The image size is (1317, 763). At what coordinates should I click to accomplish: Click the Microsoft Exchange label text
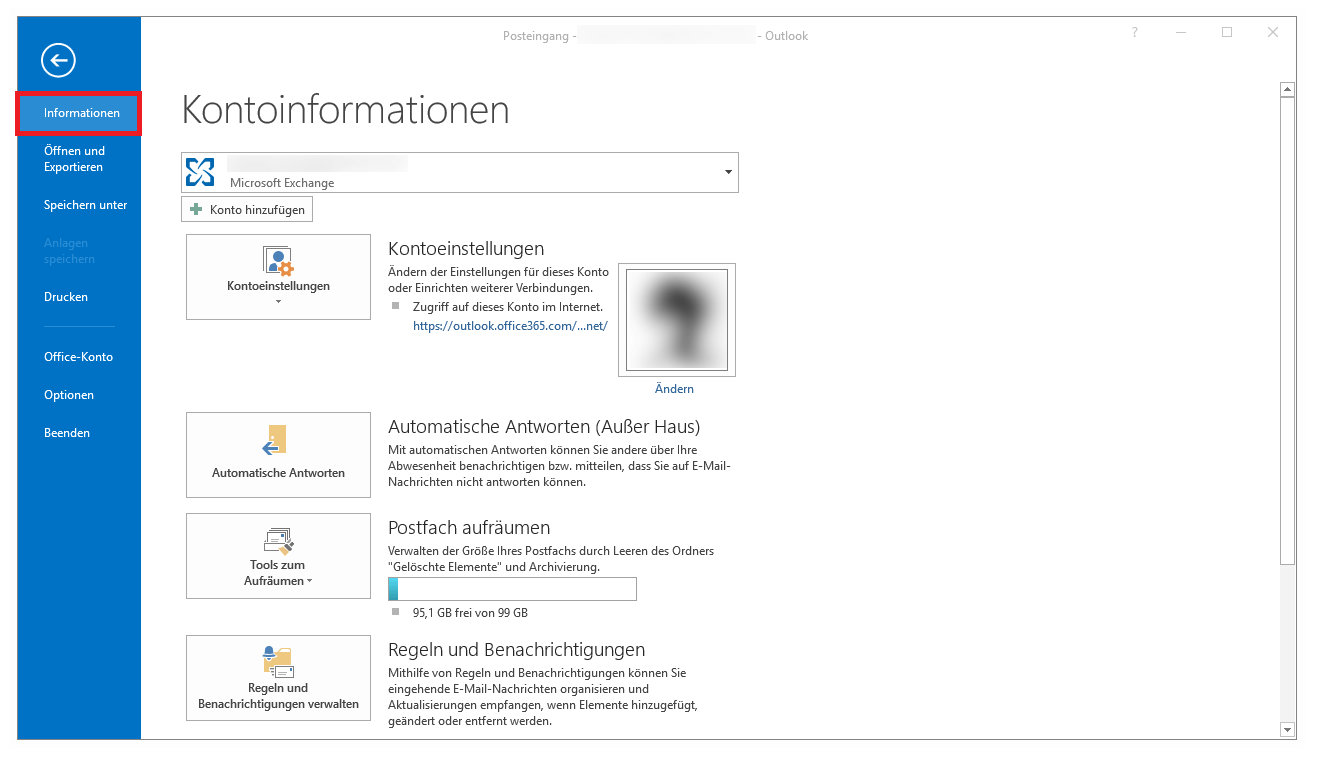coord(282,183)
